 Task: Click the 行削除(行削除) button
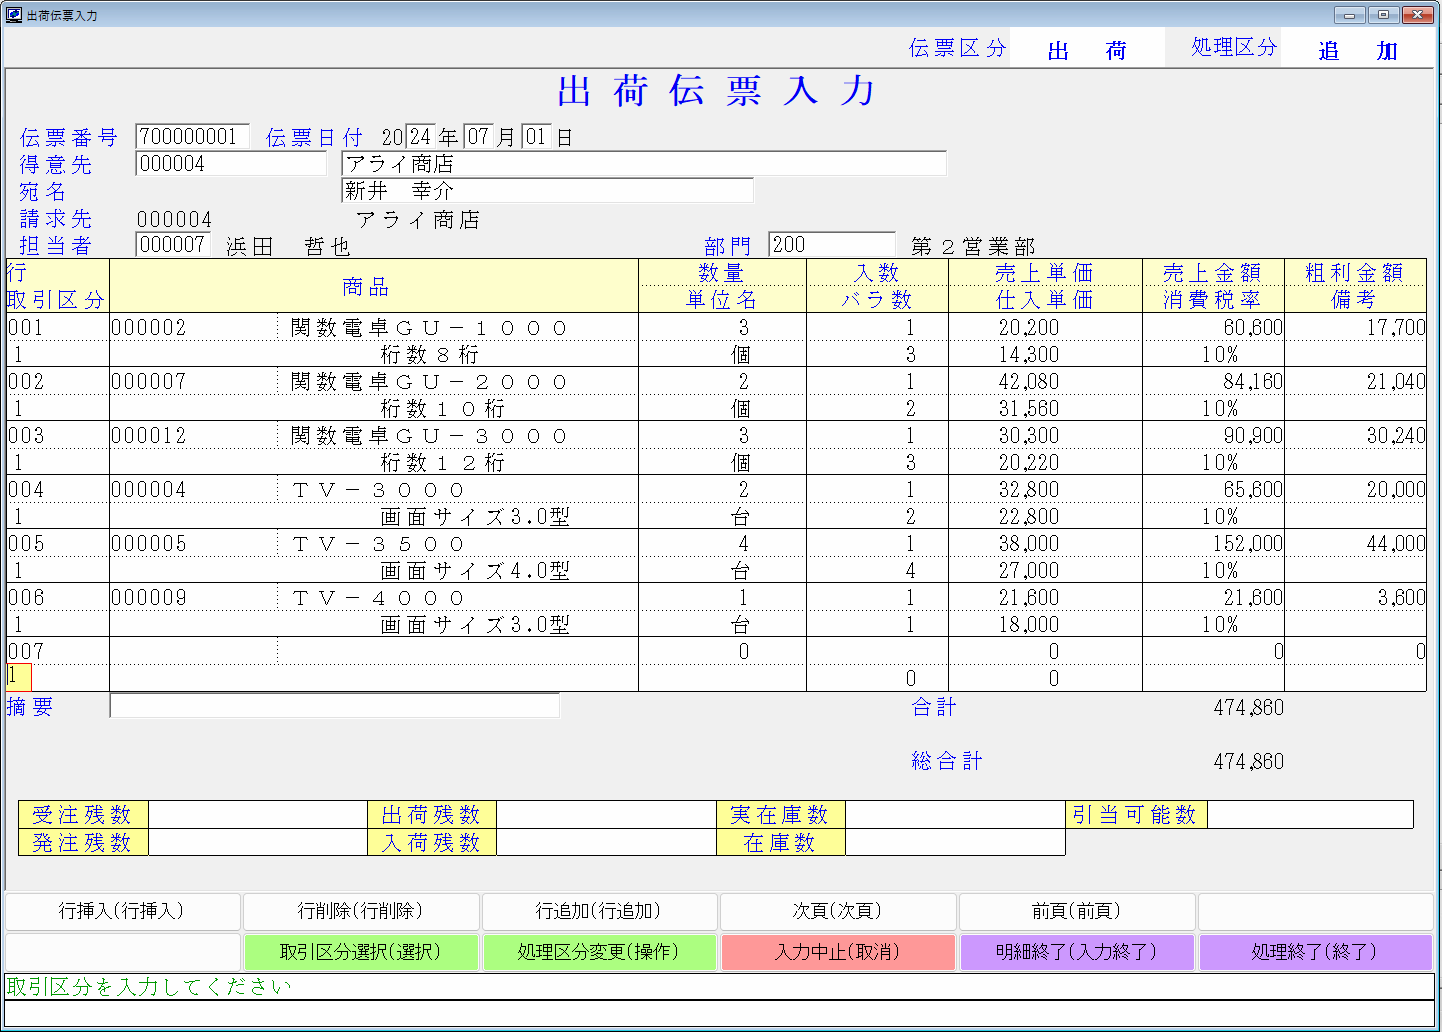361,911
